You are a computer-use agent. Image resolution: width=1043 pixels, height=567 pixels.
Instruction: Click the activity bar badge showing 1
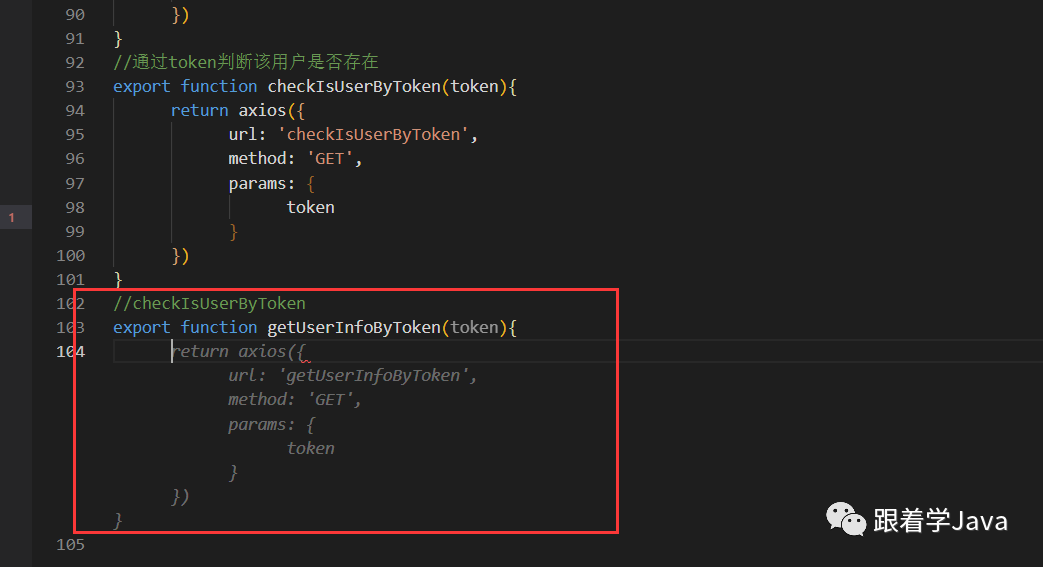click(x=11, y=218)
